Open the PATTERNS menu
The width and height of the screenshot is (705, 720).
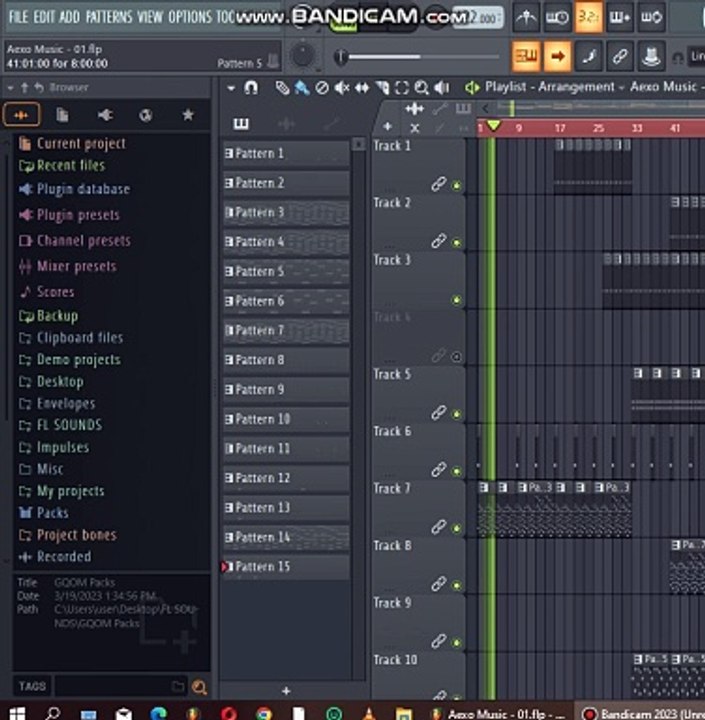109,17
